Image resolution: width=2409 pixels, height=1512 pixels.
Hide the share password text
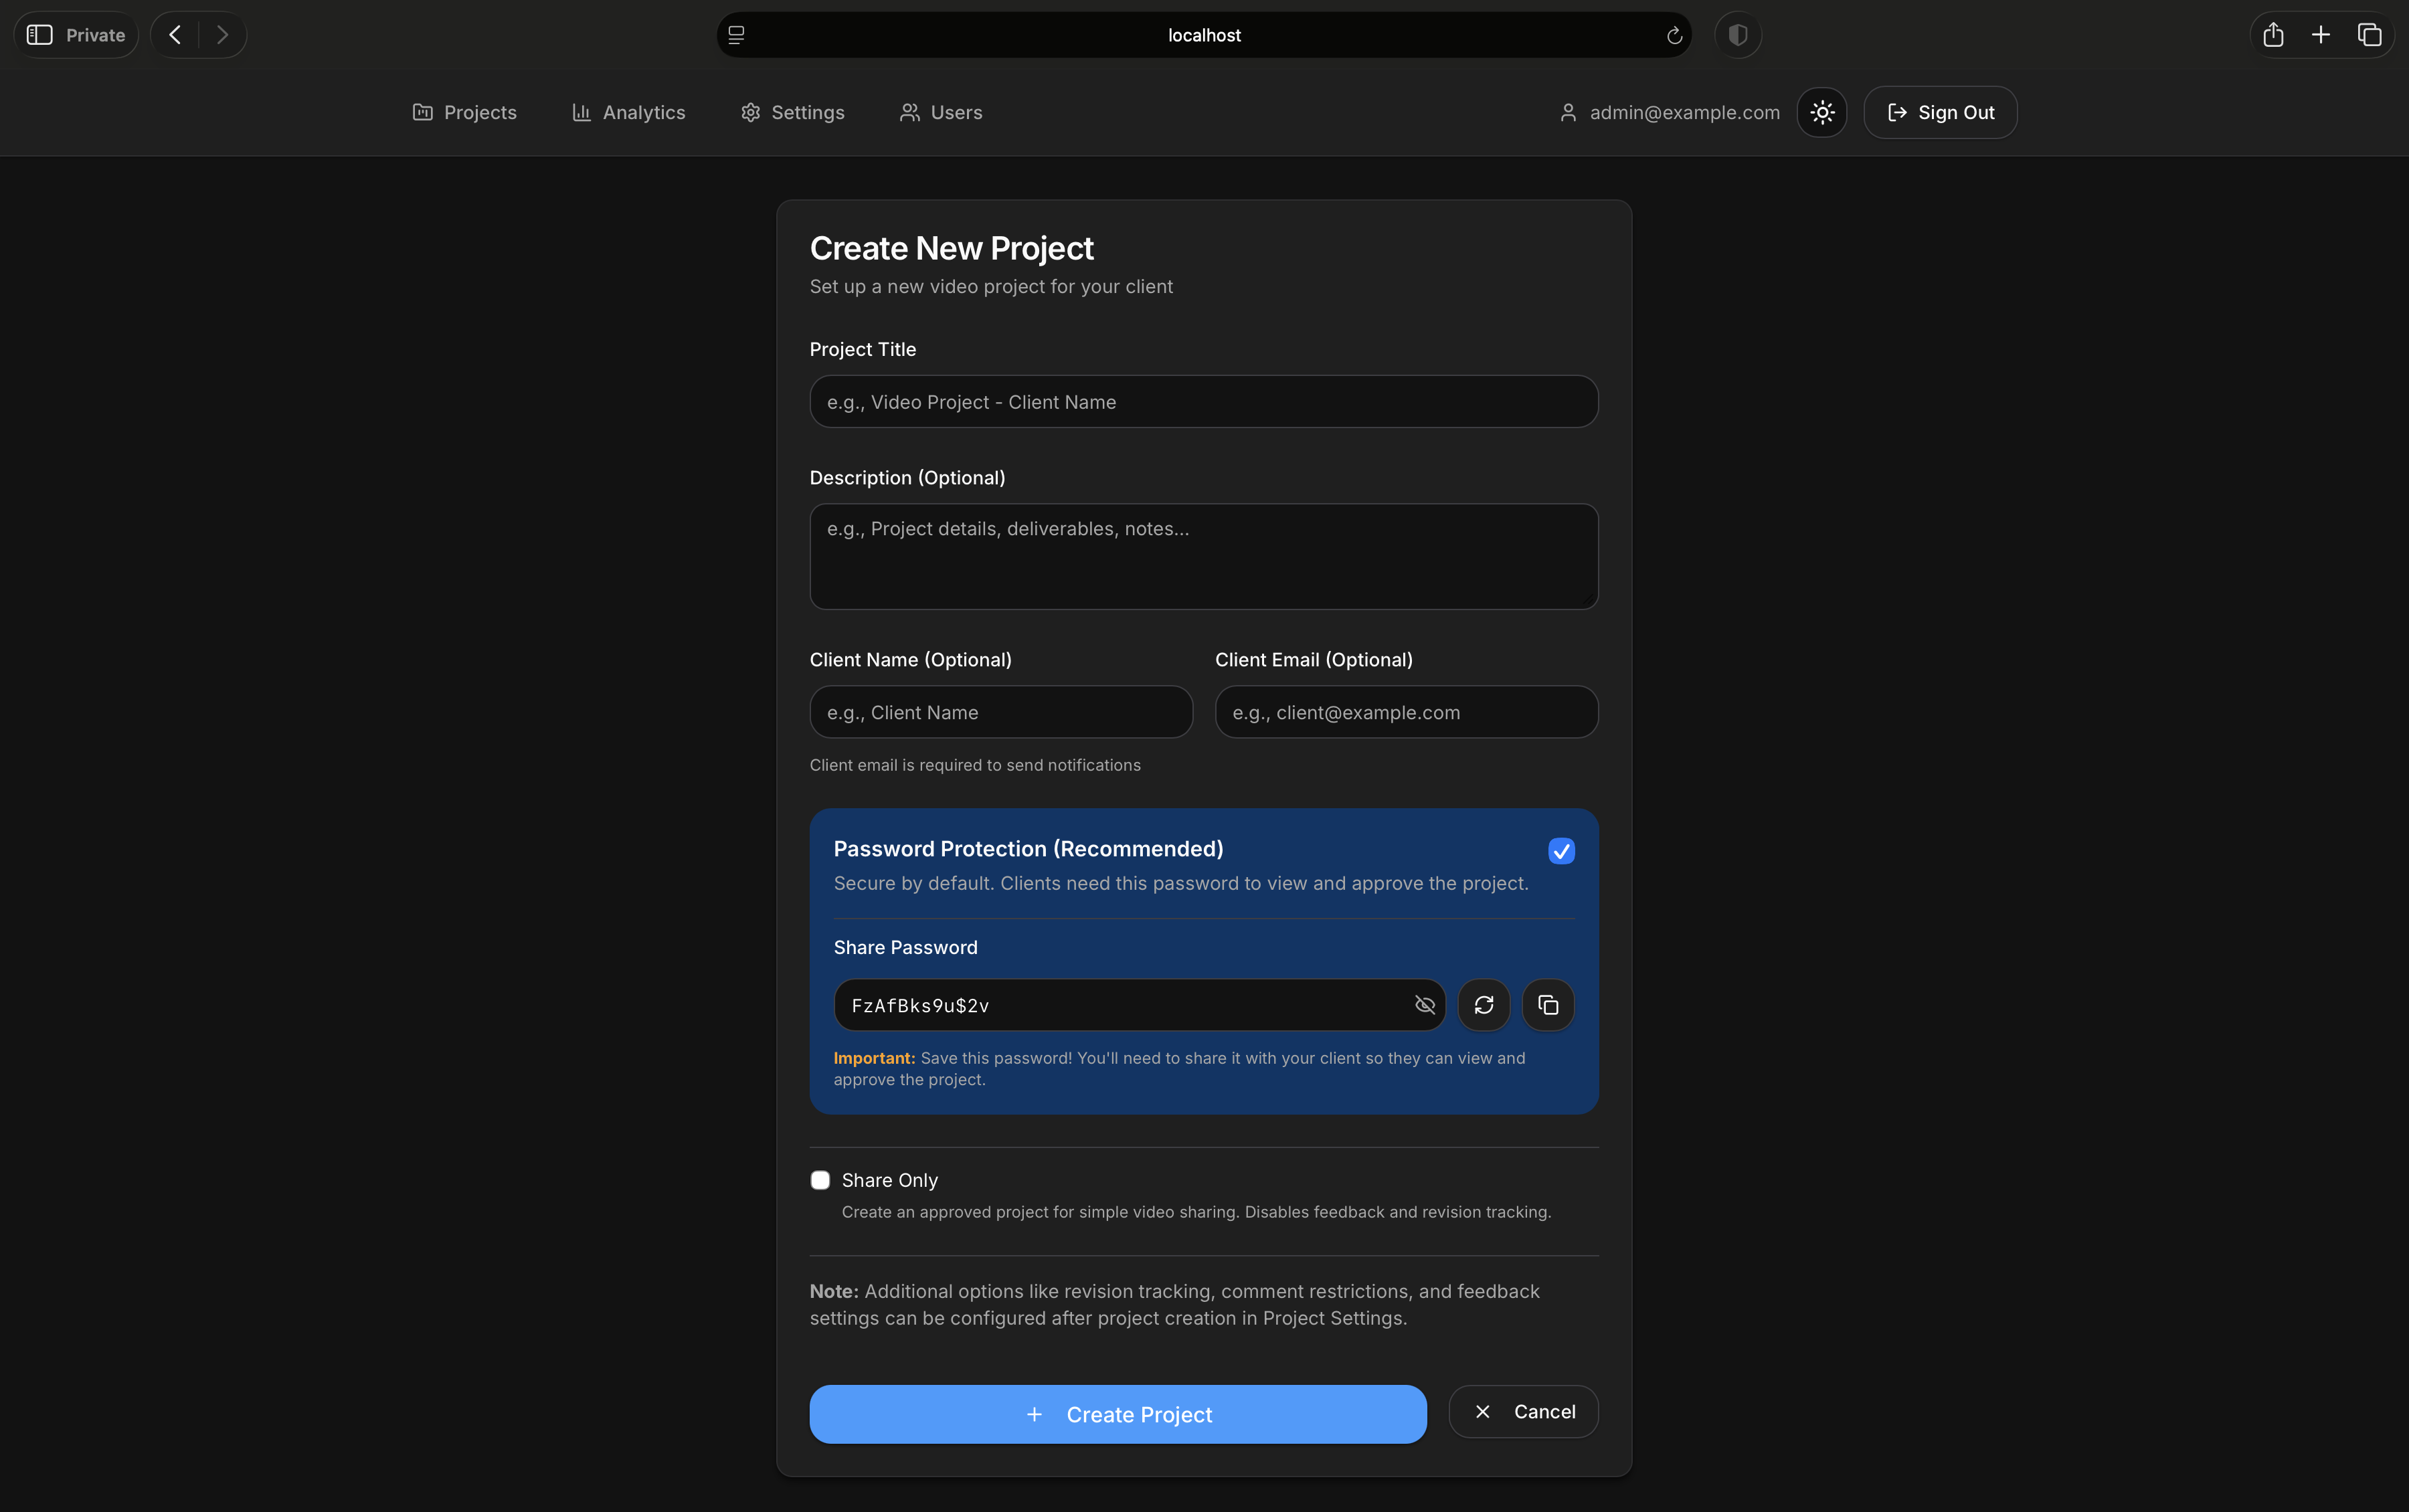point(1424,1005)
